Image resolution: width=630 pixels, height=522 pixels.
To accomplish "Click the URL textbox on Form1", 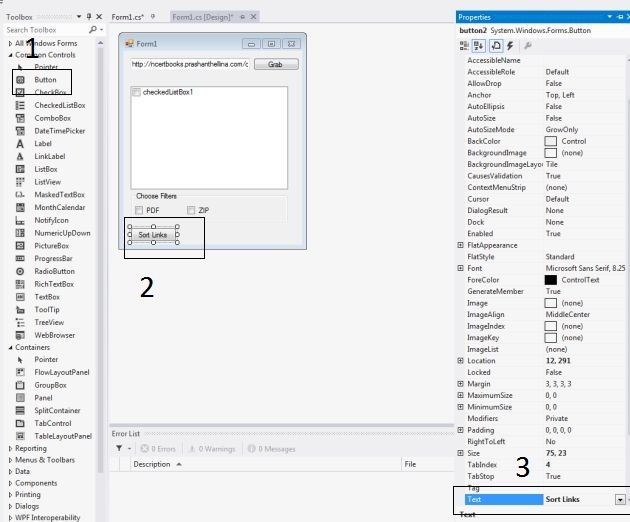I will (x=190, y=64).
